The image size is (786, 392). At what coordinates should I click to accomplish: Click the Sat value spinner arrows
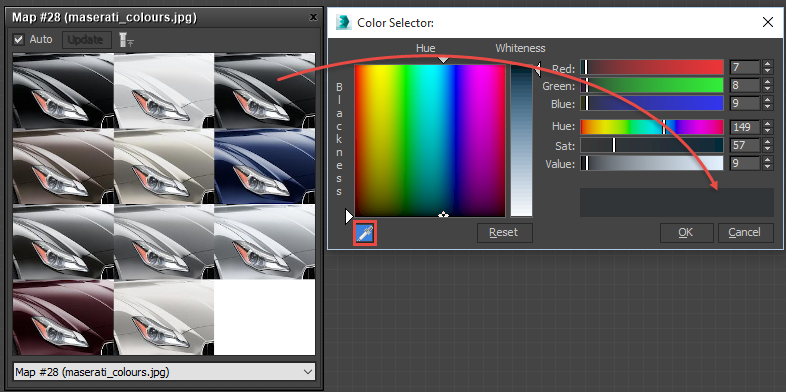(x=767, y=145)
